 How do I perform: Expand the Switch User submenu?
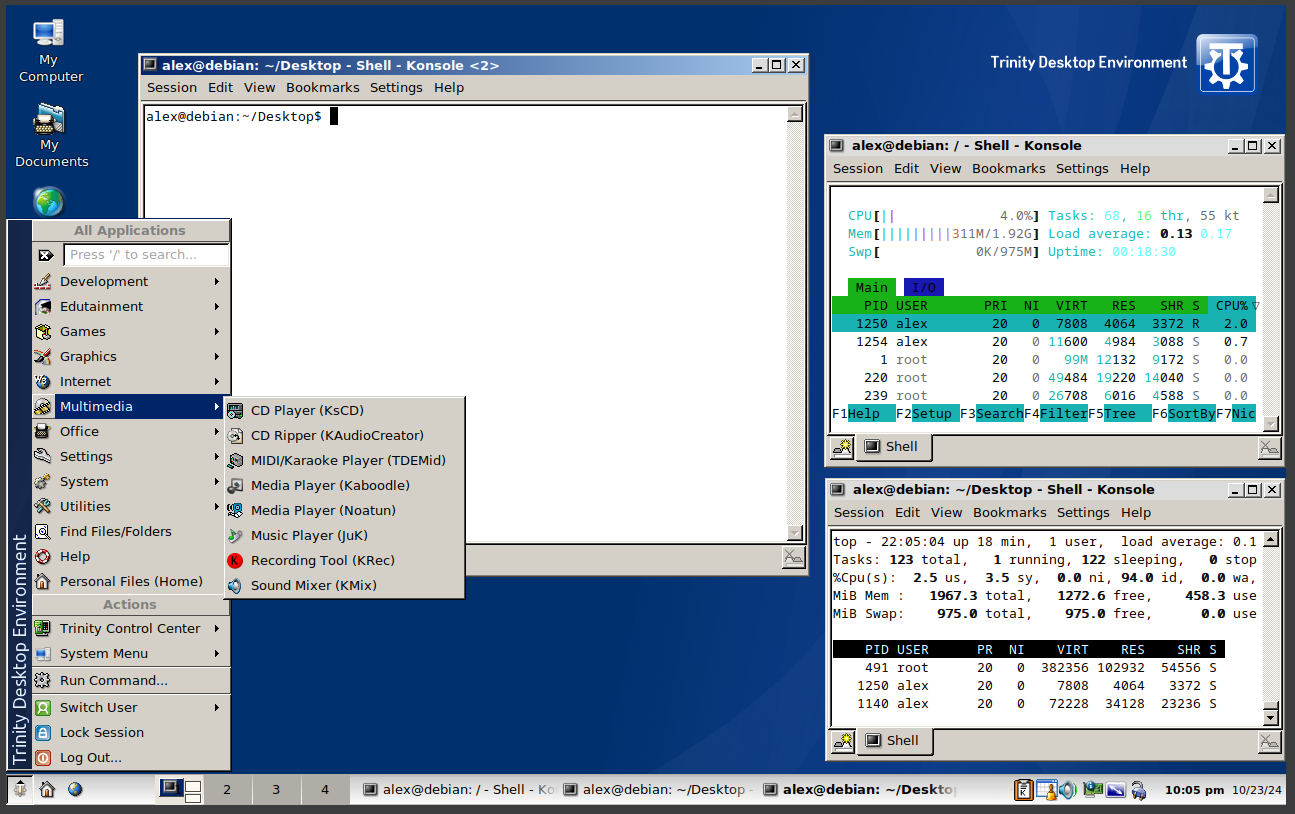click(x=98, y=707)
